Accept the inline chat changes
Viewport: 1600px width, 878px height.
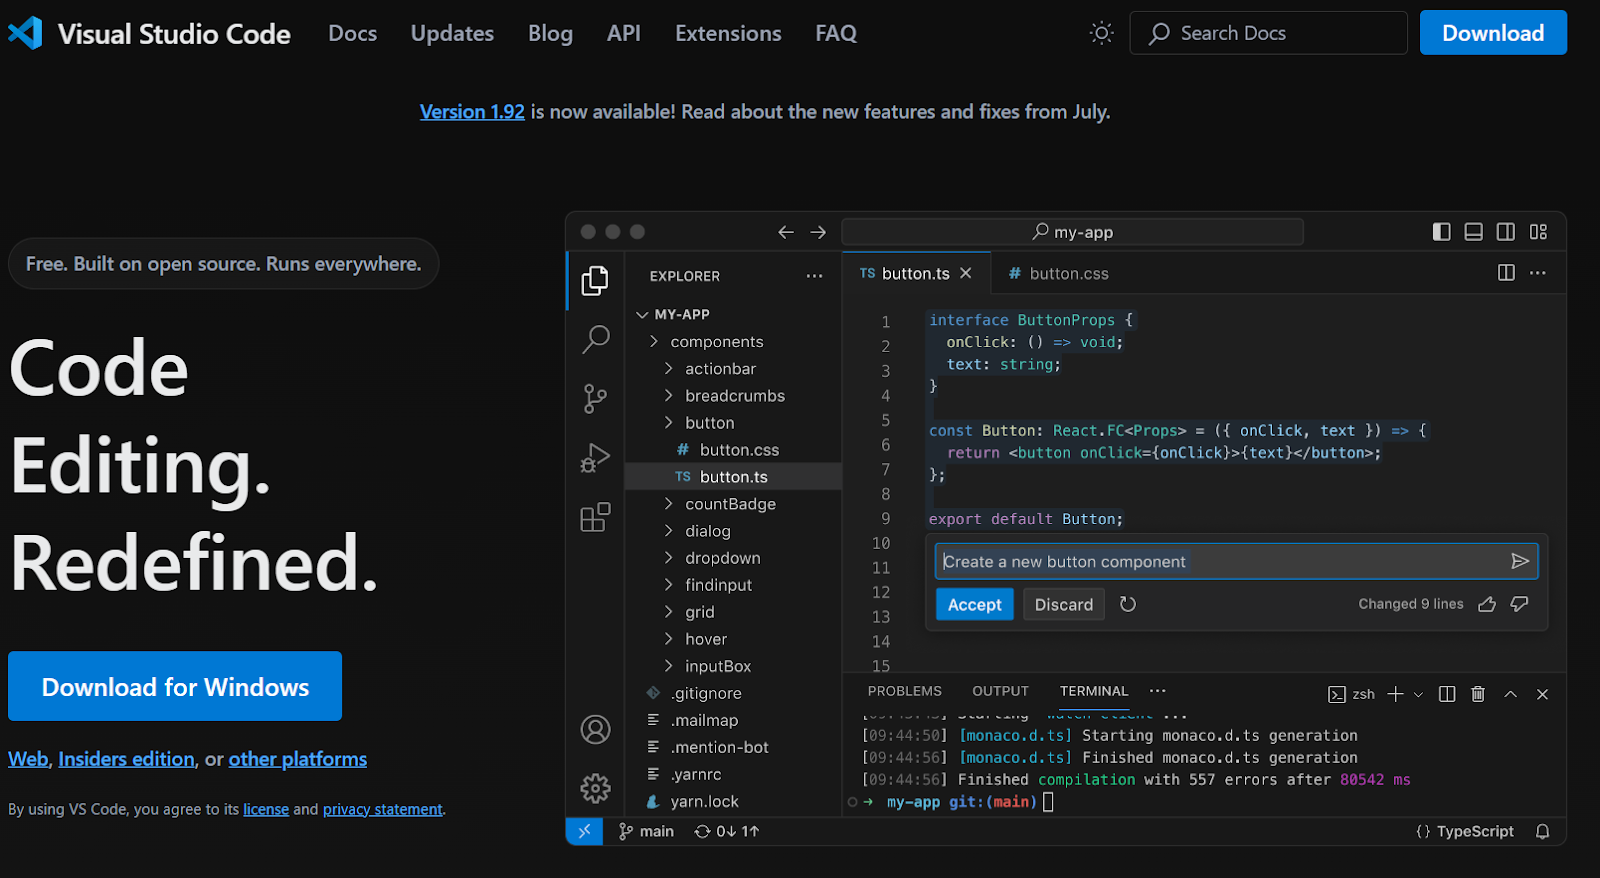pyautogui.click(x=975, y=604)
